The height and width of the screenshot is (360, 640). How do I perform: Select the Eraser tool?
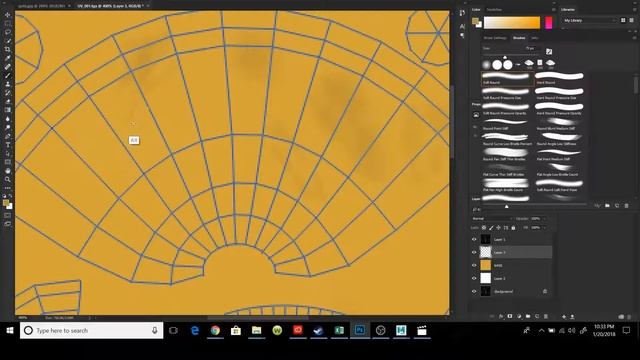click(7, 101)
